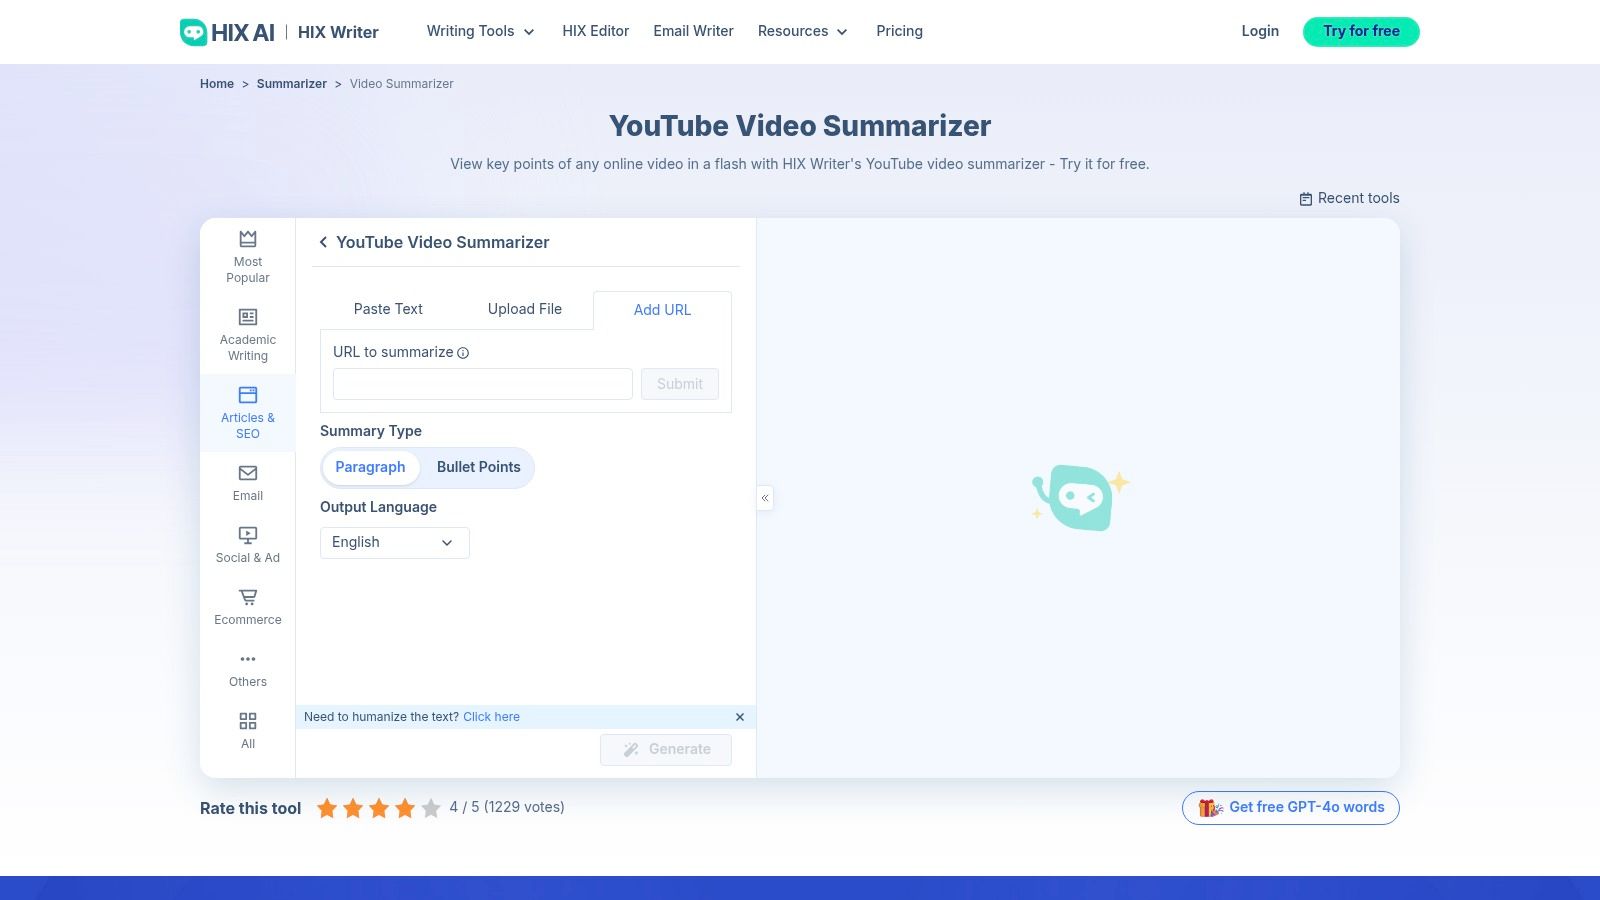Click the Generate button
The height and width of the screenshot is (900, 1600).
[x=666, y=750]
